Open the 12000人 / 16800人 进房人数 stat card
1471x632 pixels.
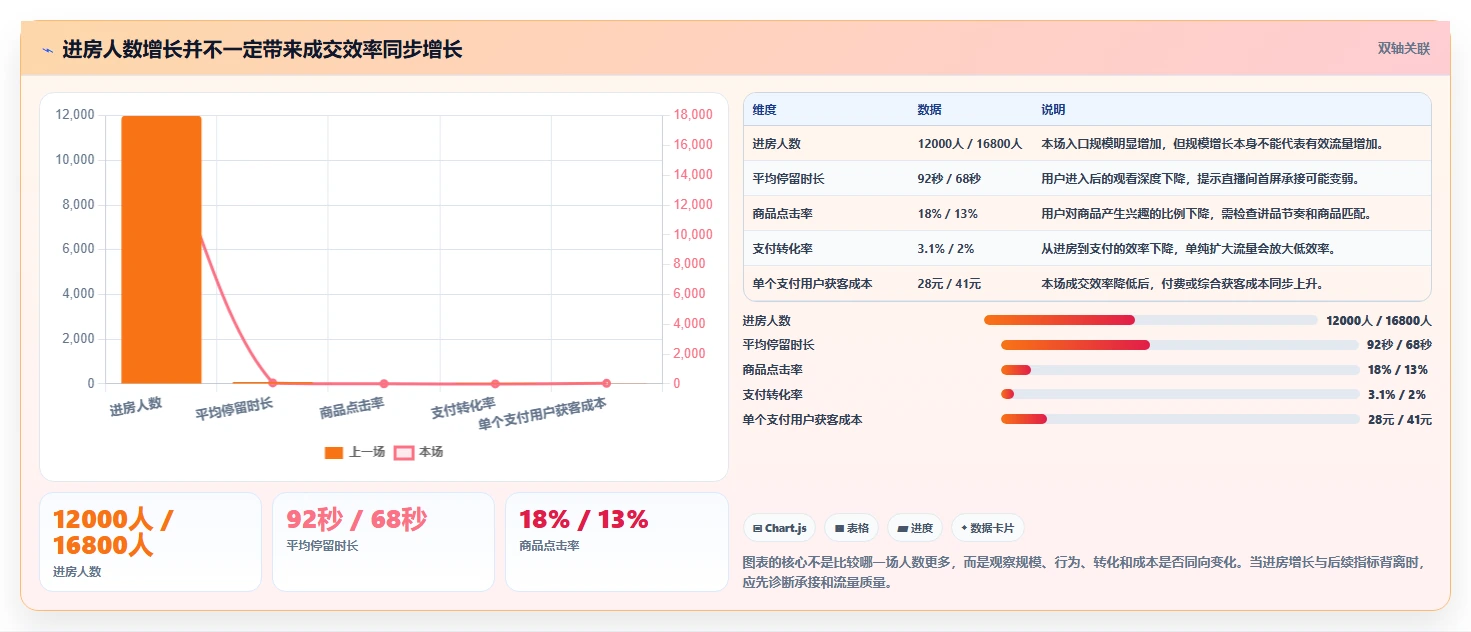(150, 542)
